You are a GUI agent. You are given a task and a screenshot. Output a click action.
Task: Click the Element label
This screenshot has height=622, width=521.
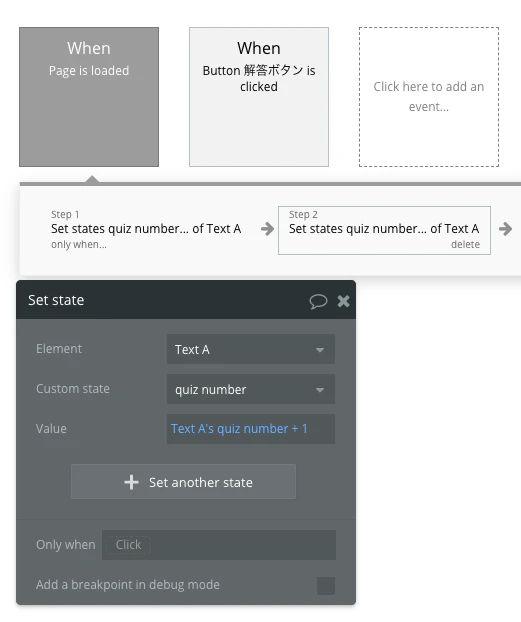pyautogui.click(x=59, y=349)
